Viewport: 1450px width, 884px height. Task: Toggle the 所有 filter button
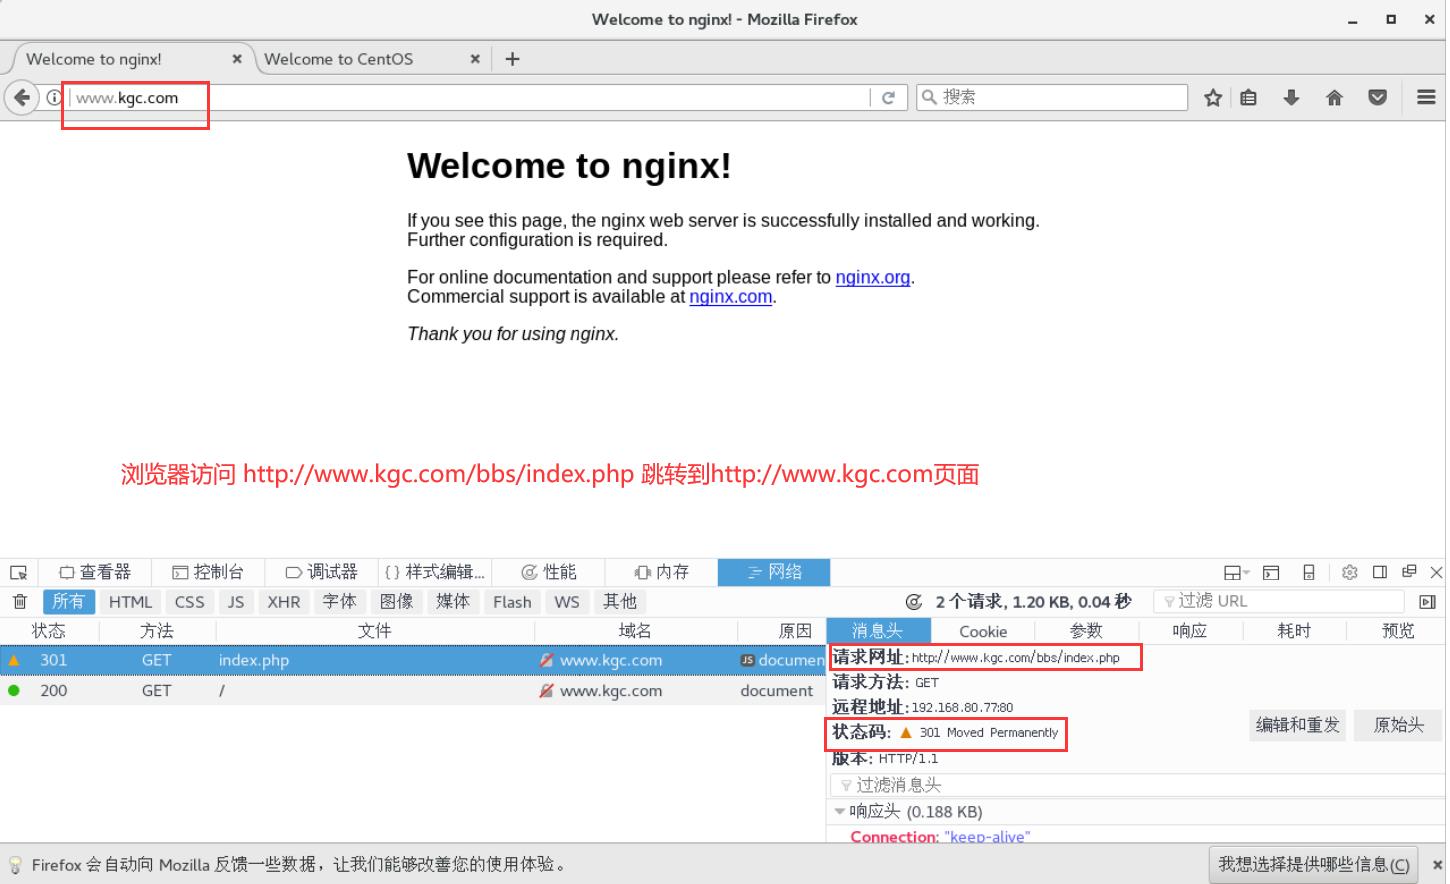(69, 601)
